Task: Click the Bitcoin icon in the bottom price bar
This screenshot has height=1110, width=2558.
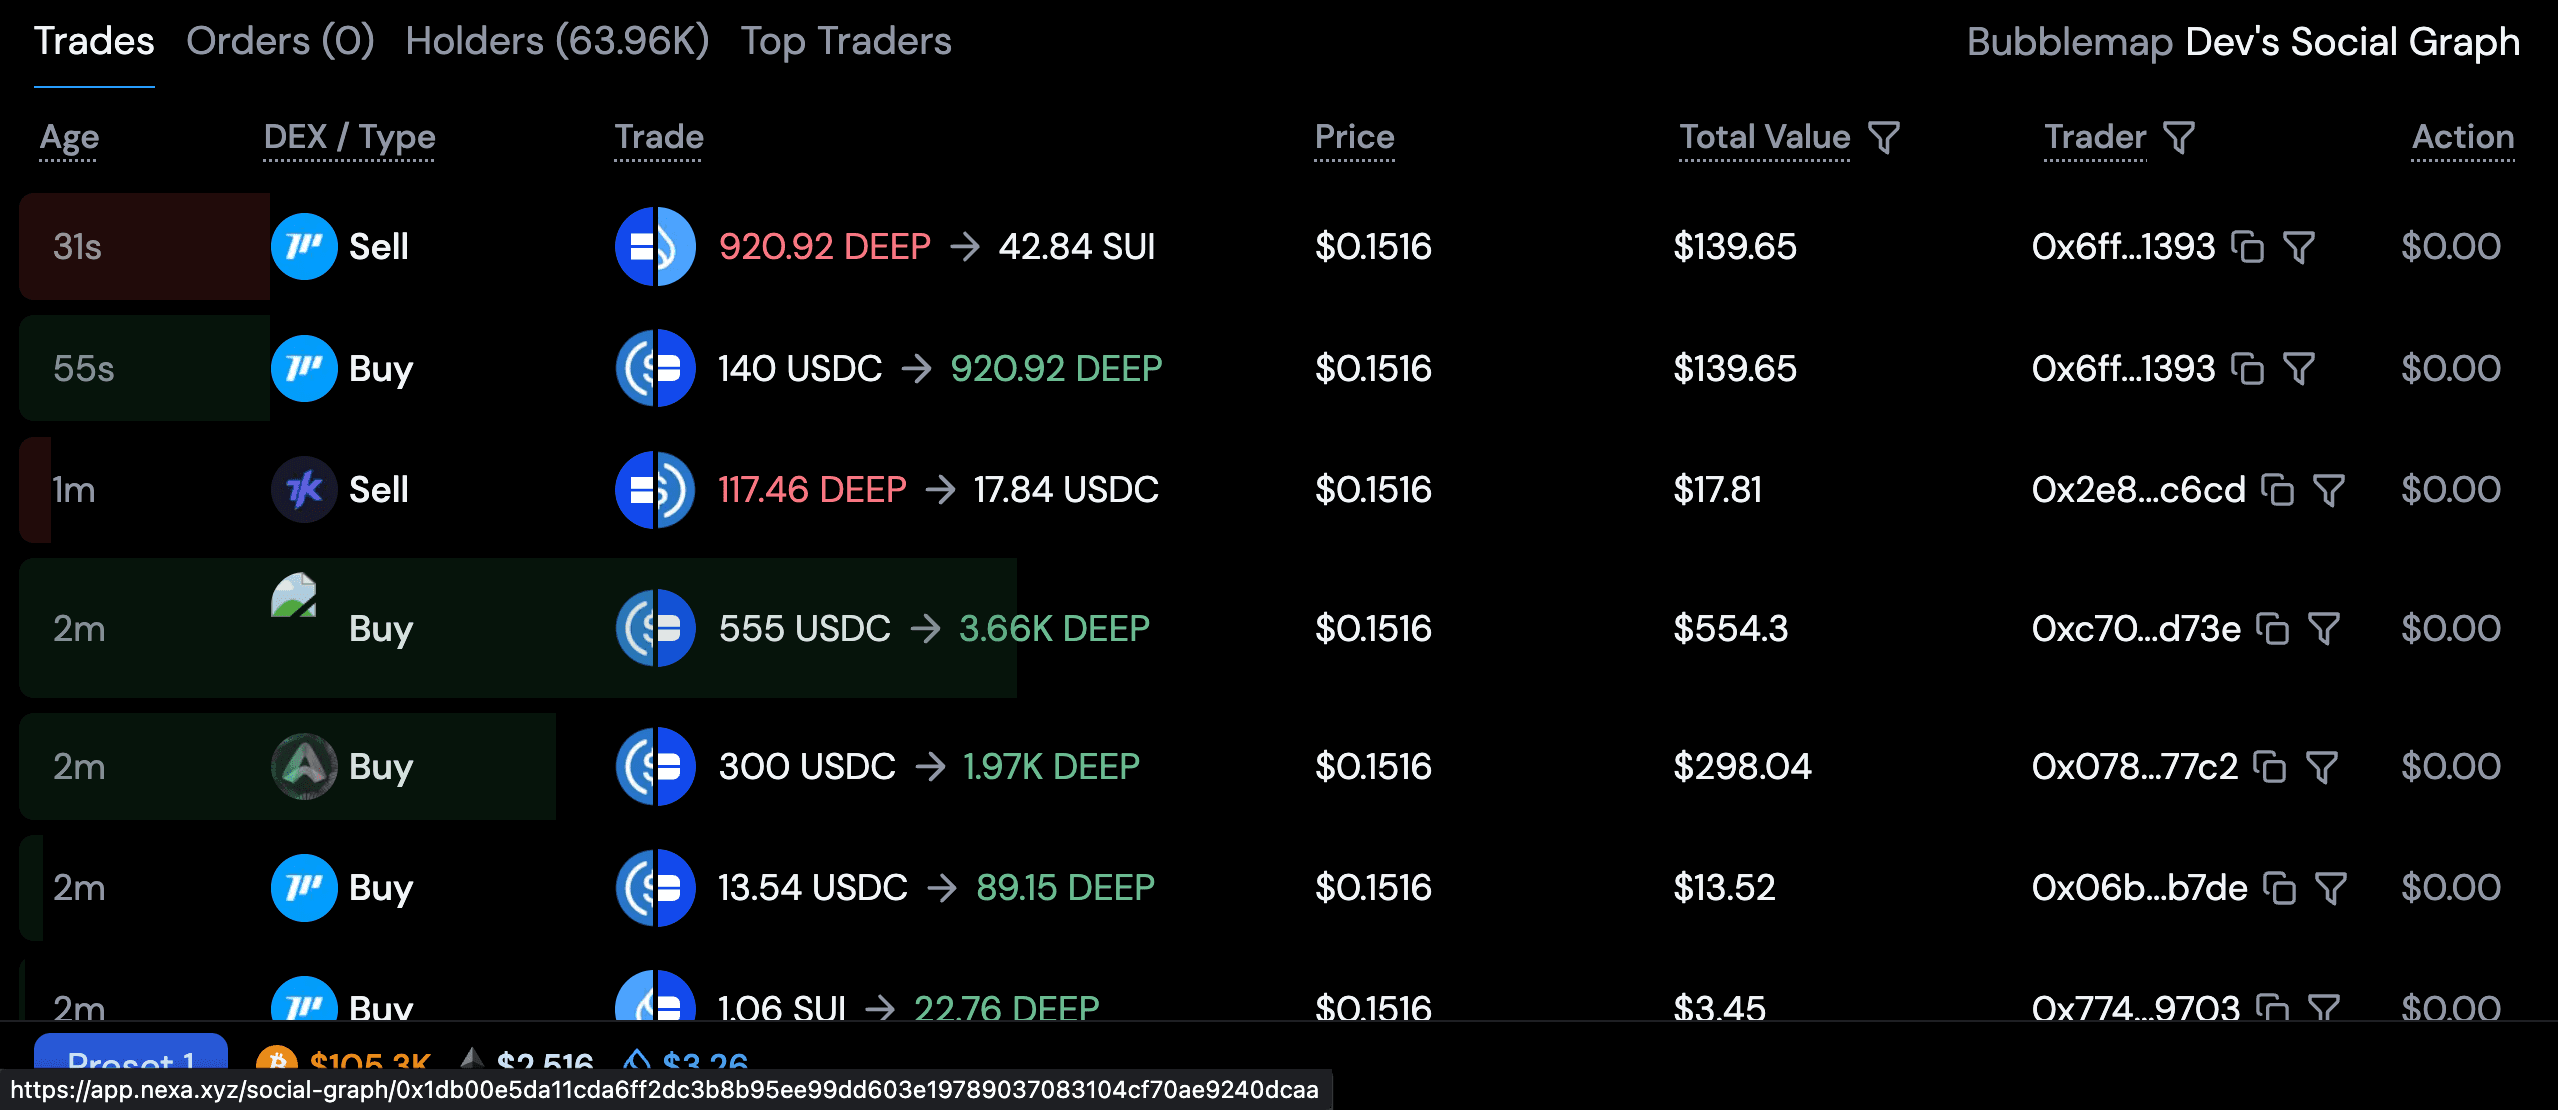Action: [x=280, y=1062]
